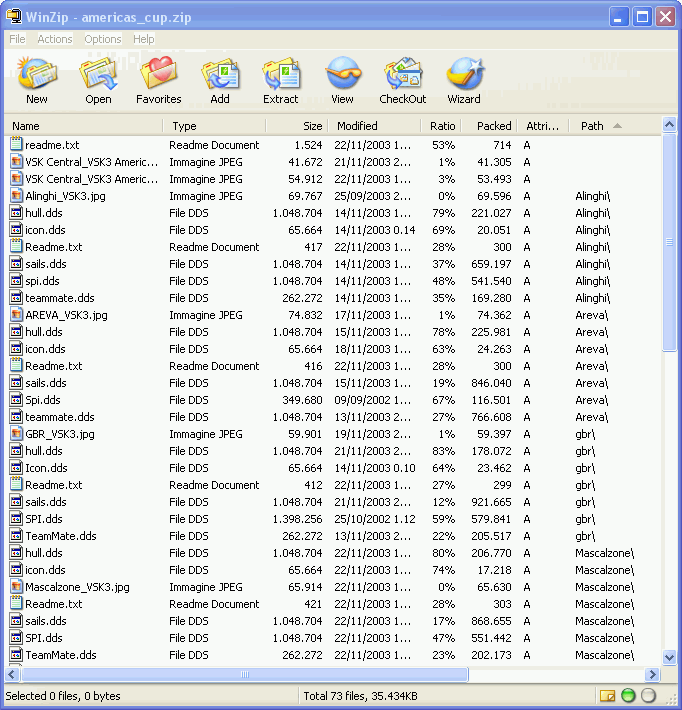Screen dimensions: 682x710
Task: Click the horizontal scrollbar right arrow
Action: pyautogui.click(x=652, y=674)
